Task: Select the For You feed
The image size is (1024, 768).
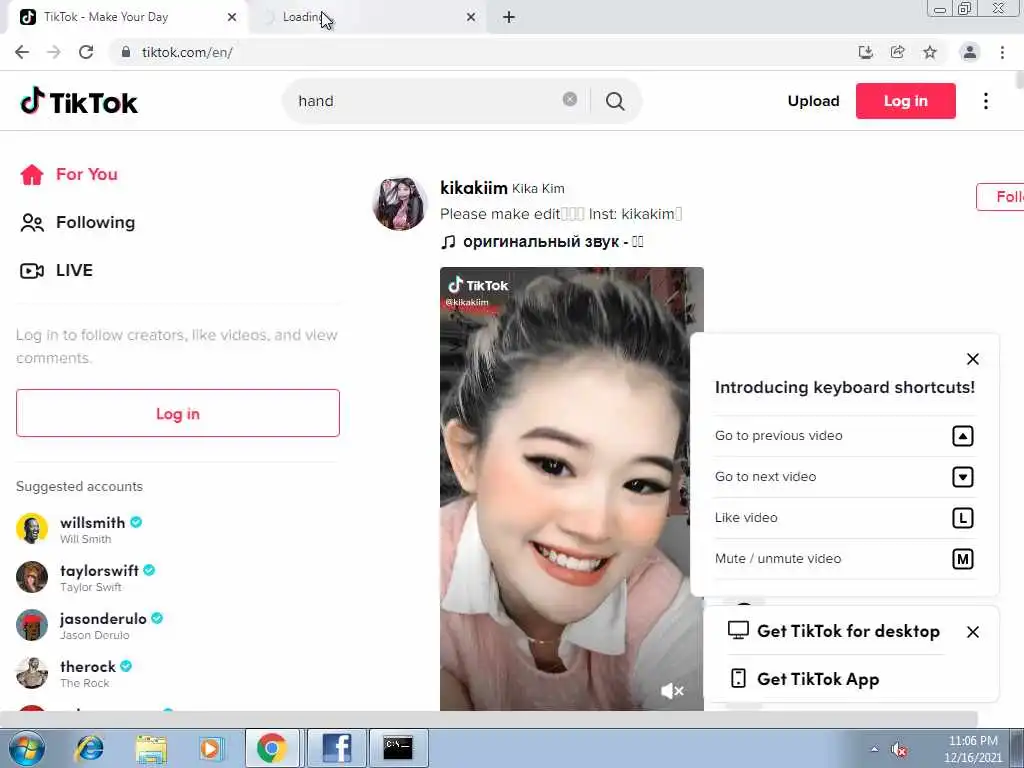Action: tap(69, 174)
